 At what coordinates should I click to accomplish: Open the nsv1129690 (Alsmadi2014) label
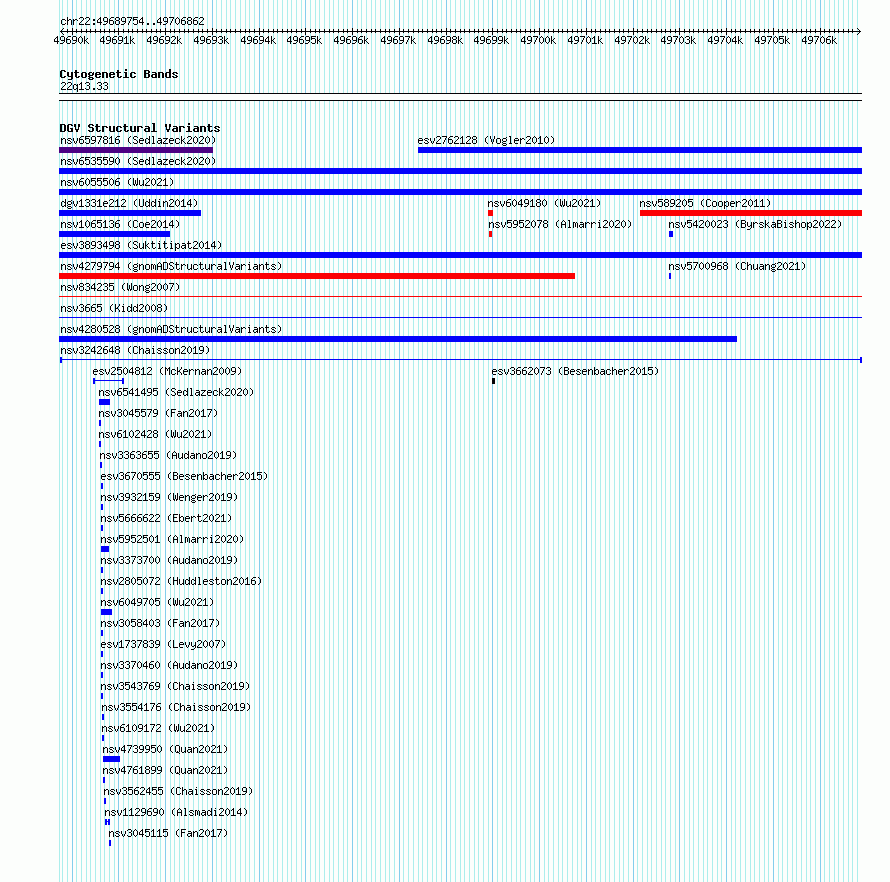176,812
